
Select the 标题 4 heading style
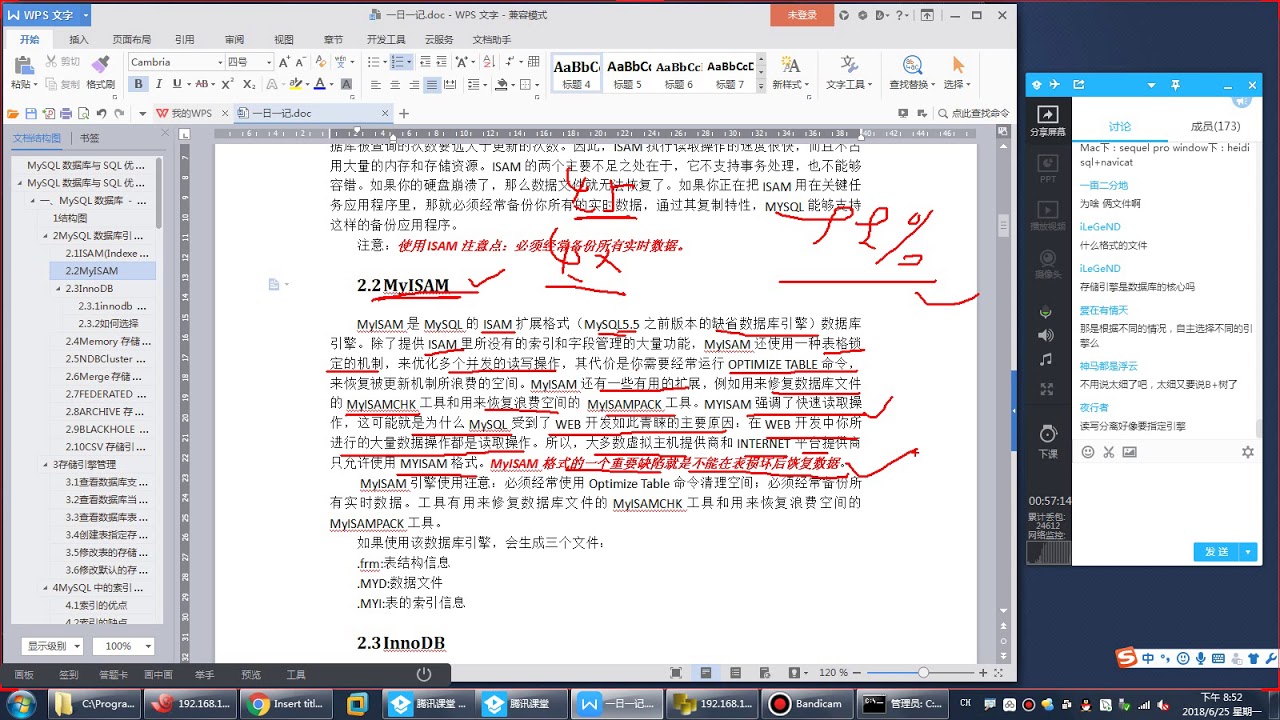[x=576, y=73]
